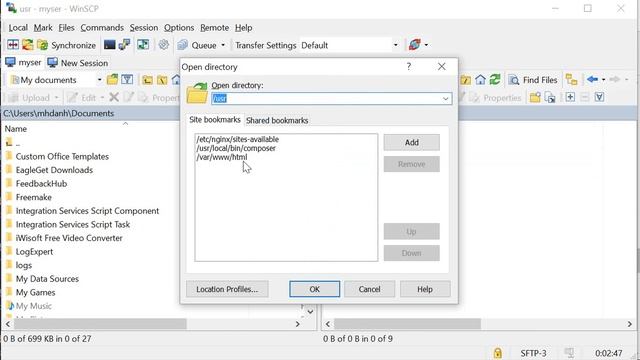Click the Add bookmark button
This screenshot has height=360, width=640.
coord(411,142)
